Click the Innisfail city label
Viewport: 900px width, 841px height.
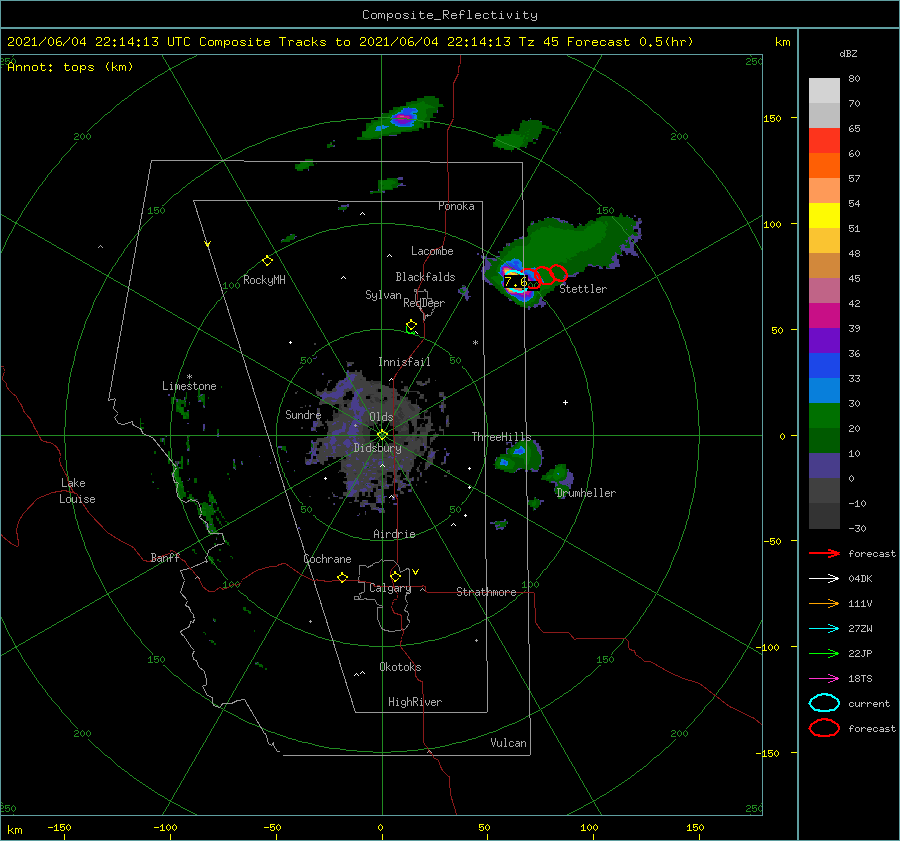(x=404, y=362)
